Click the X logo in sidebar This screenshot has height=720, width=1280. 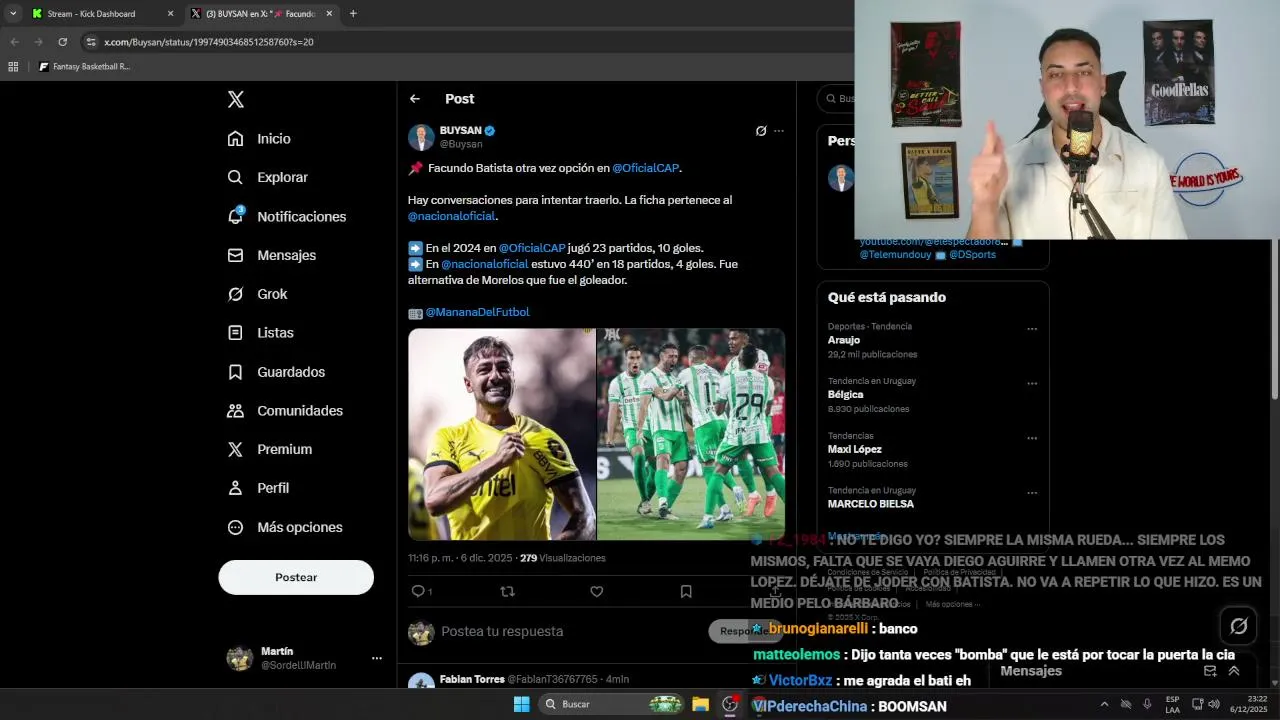[x=235, y=99]
